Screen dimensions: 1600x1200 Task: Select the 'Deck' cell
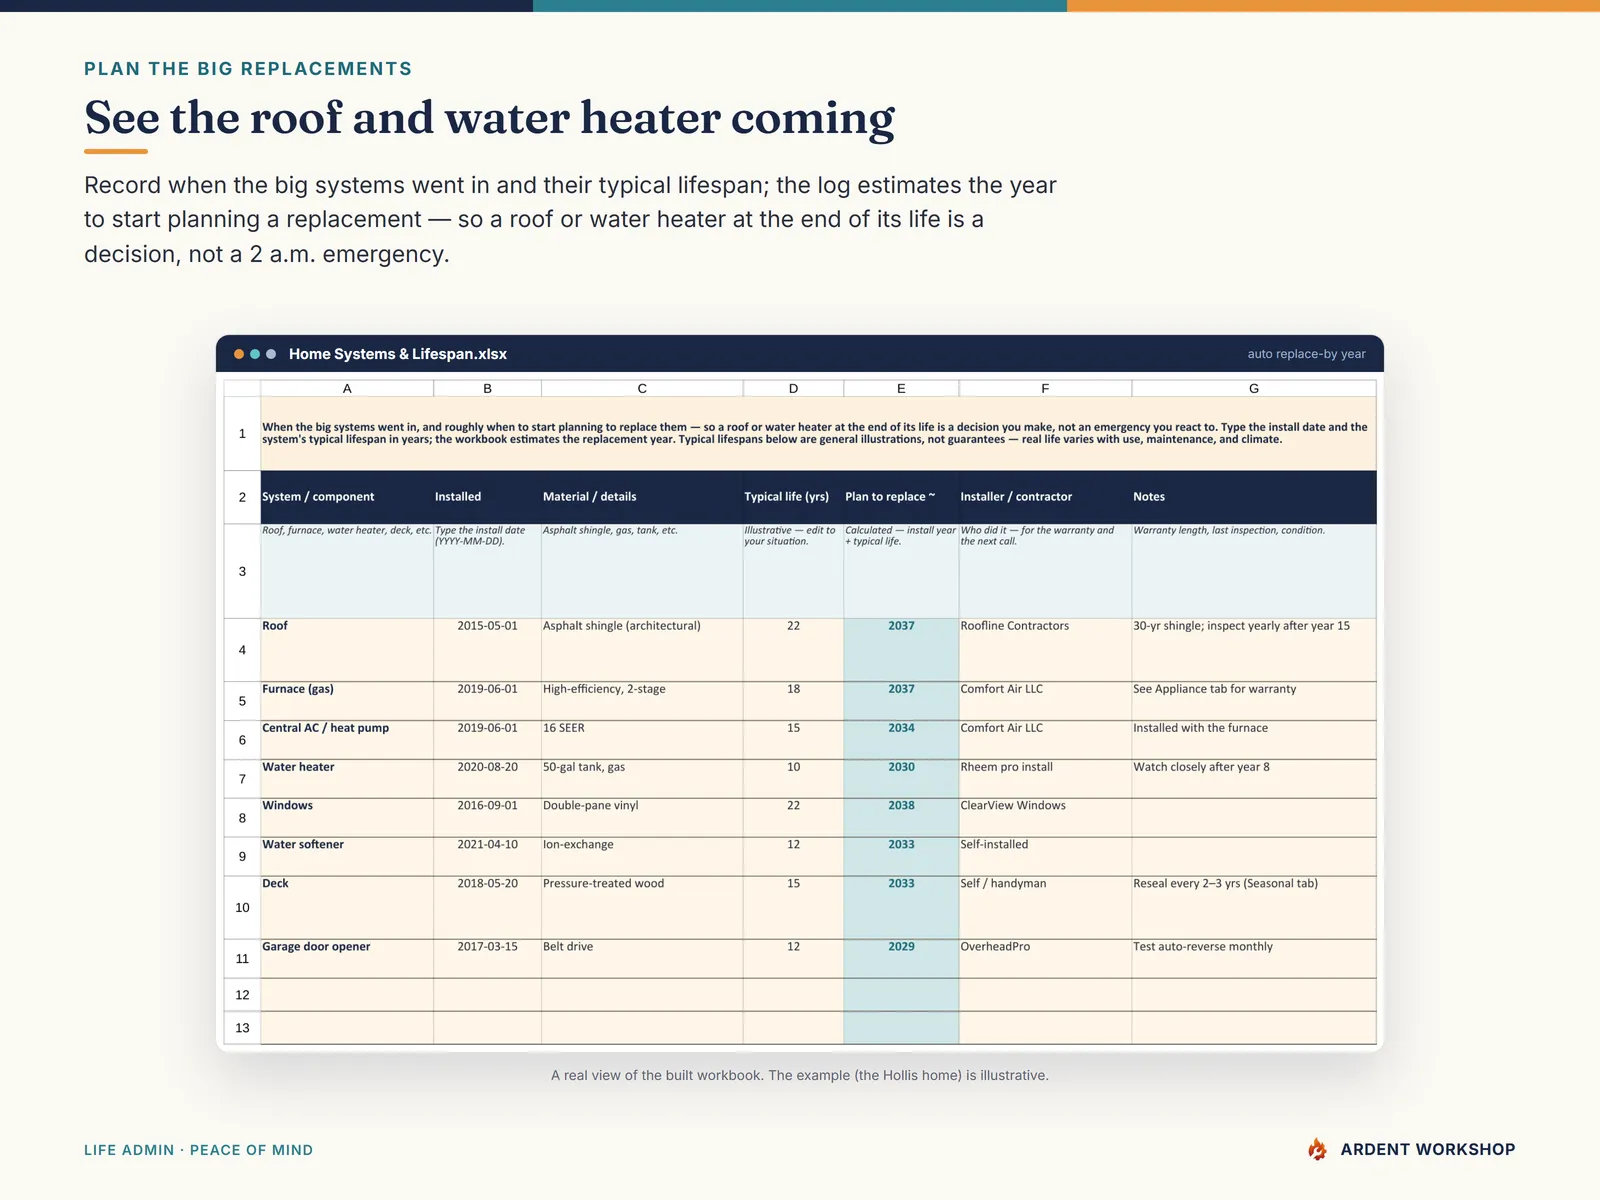(347, 908)
